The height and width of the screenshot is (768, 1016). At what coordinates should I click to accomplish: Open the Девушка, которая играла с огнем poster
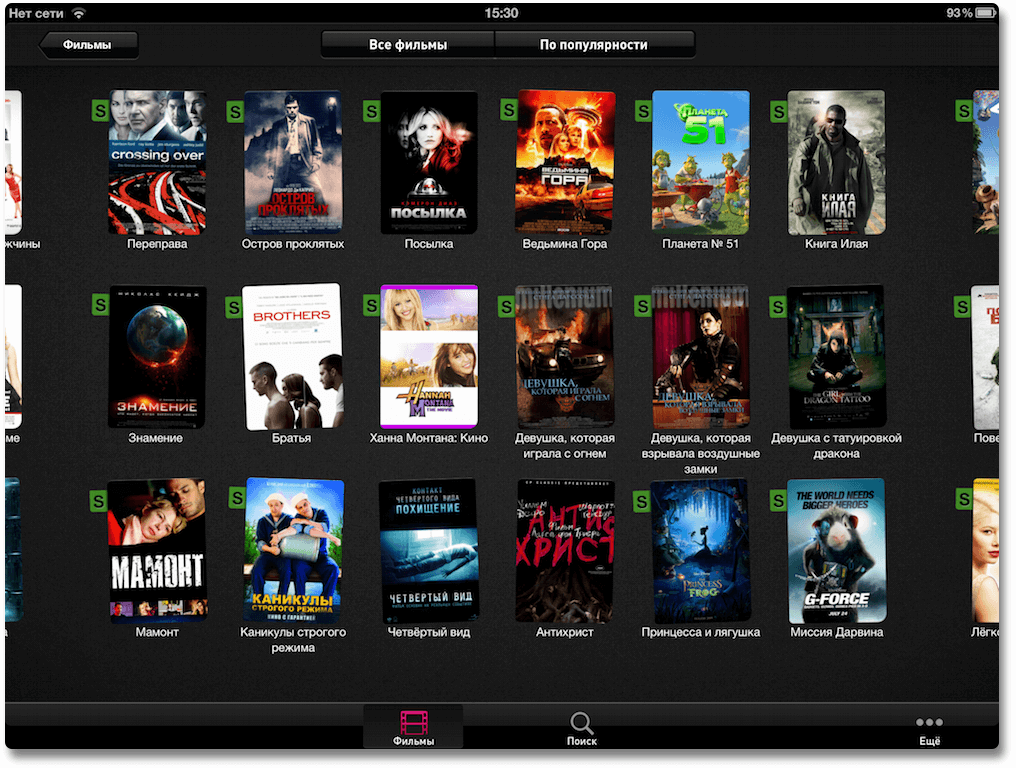pyautogui.click(x=564, y=356)
